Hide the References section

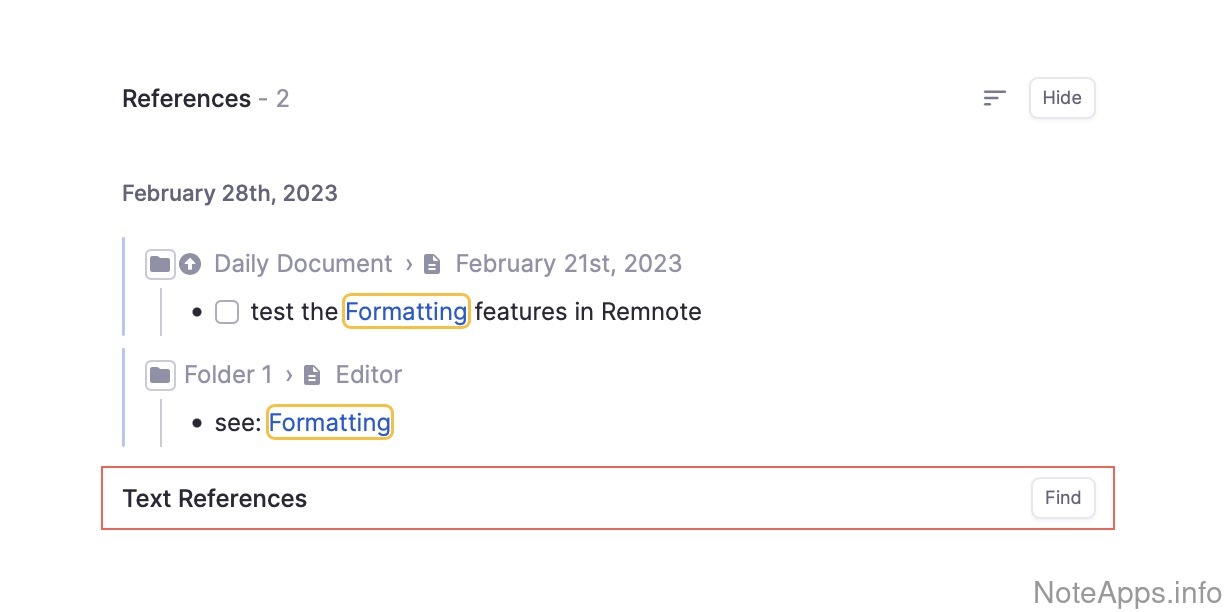pyautogui.click(x=1062, y=98)
